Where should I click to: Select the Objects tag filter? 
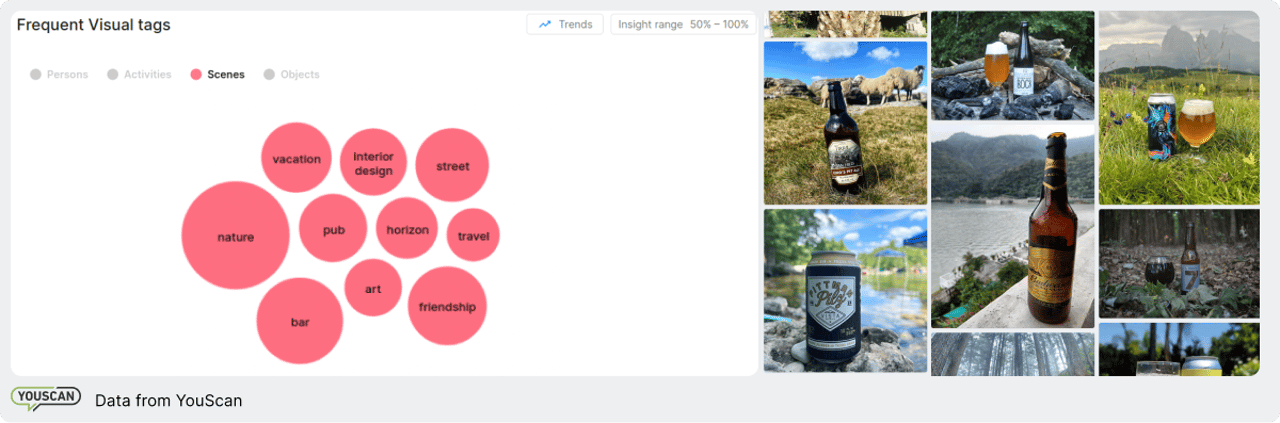point(291,75)
